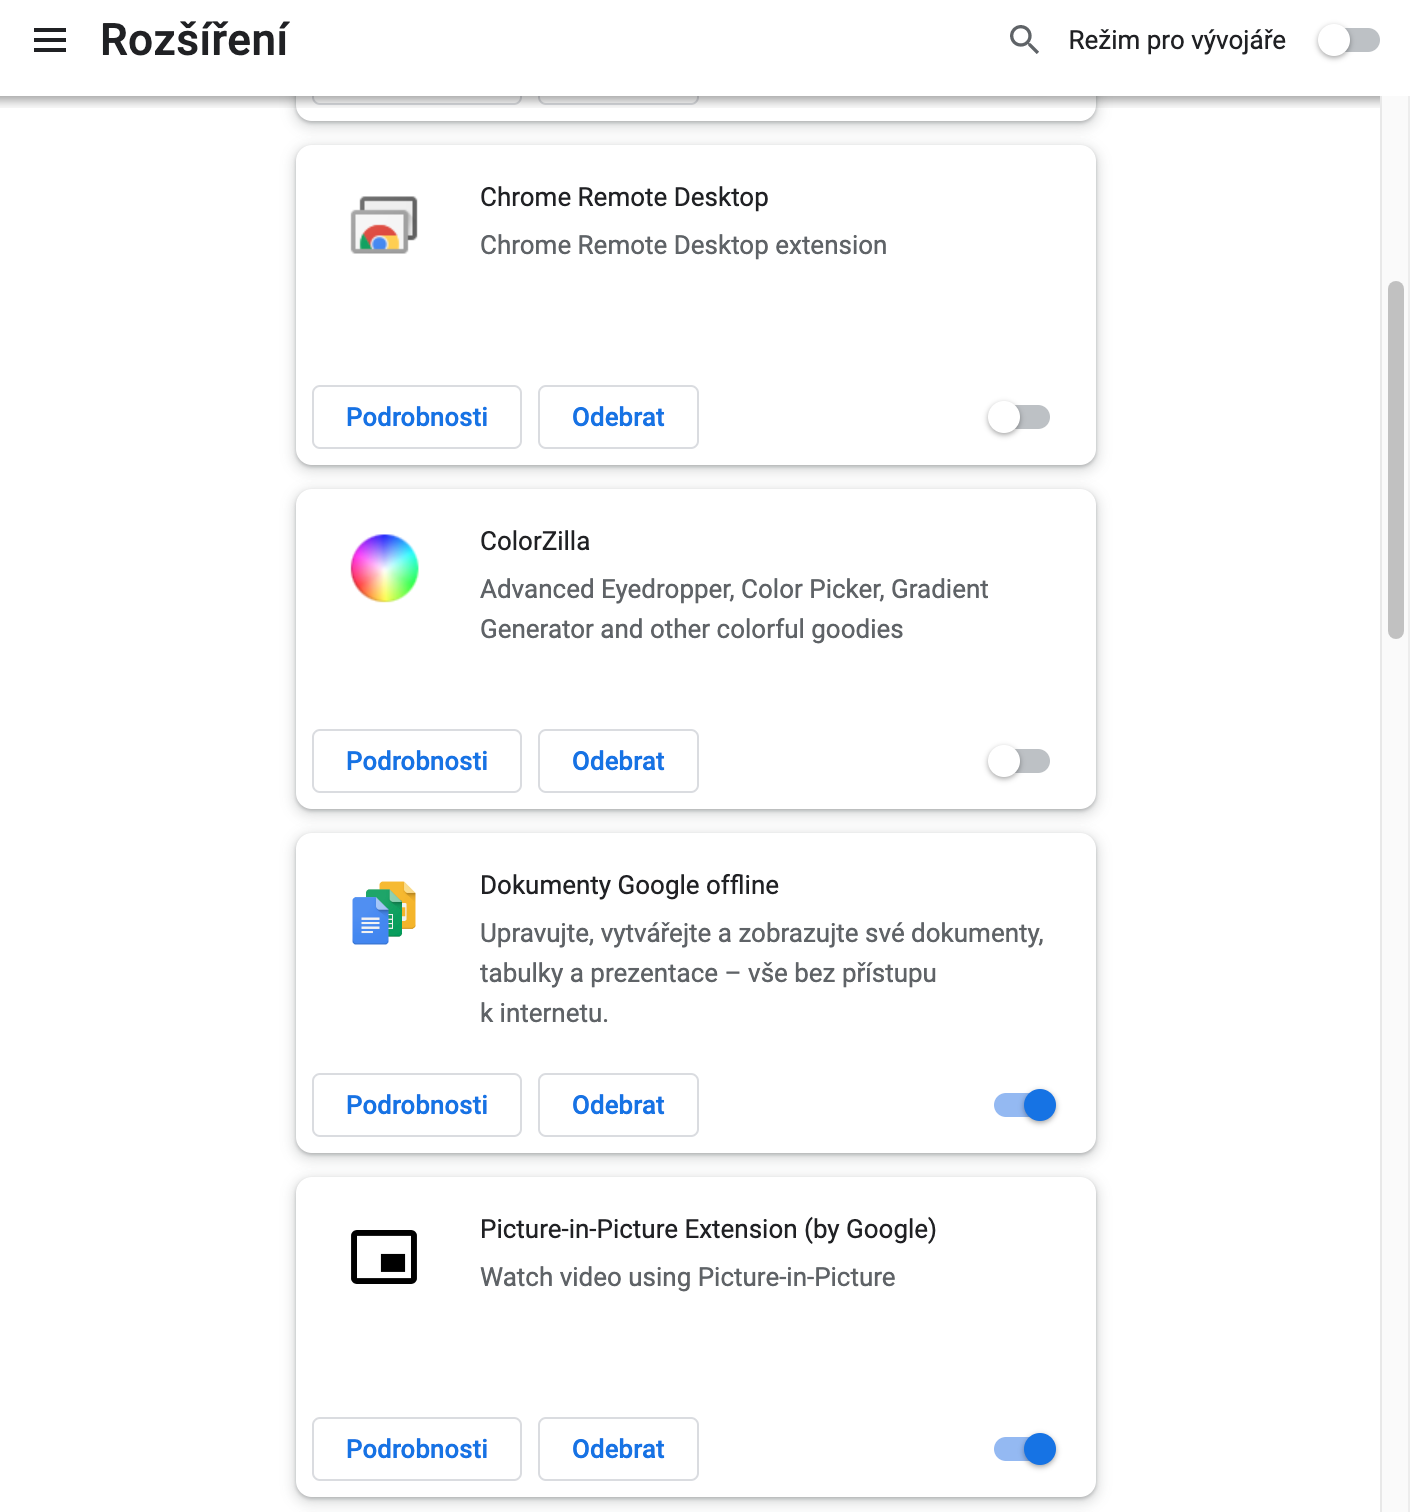Disable Dokumenty Google offline extension
The image size is (1410, 1512).
click(x=1025, y=1105)
